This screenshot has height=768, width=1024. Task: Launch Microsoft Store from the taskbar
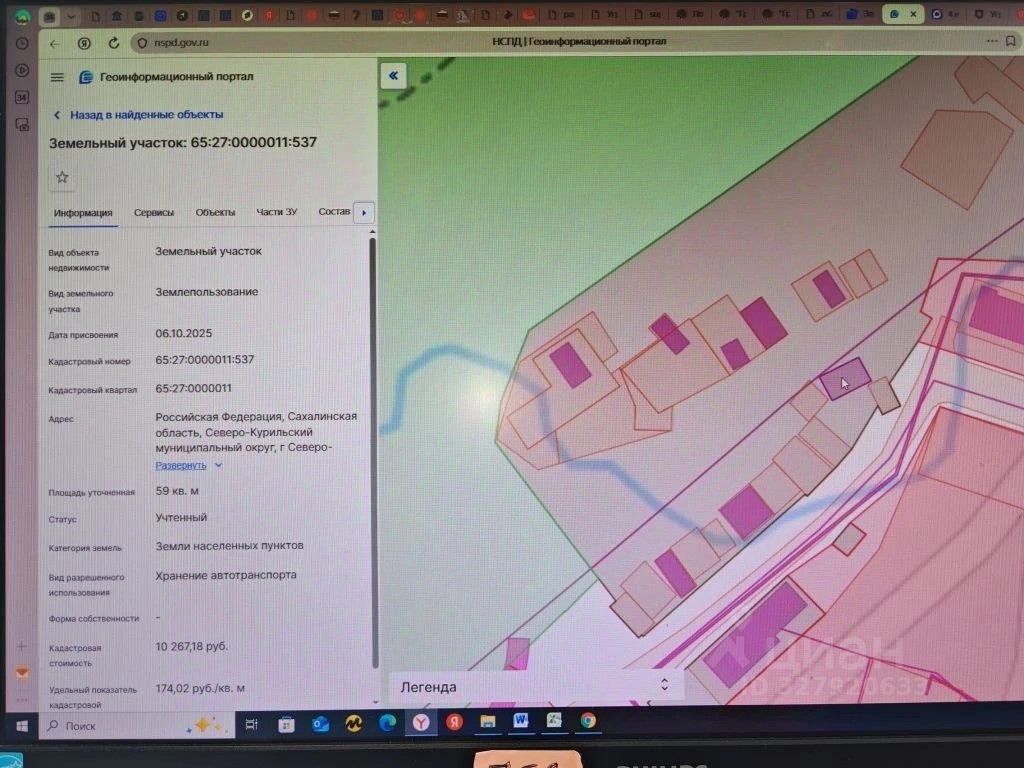[286, 724]
